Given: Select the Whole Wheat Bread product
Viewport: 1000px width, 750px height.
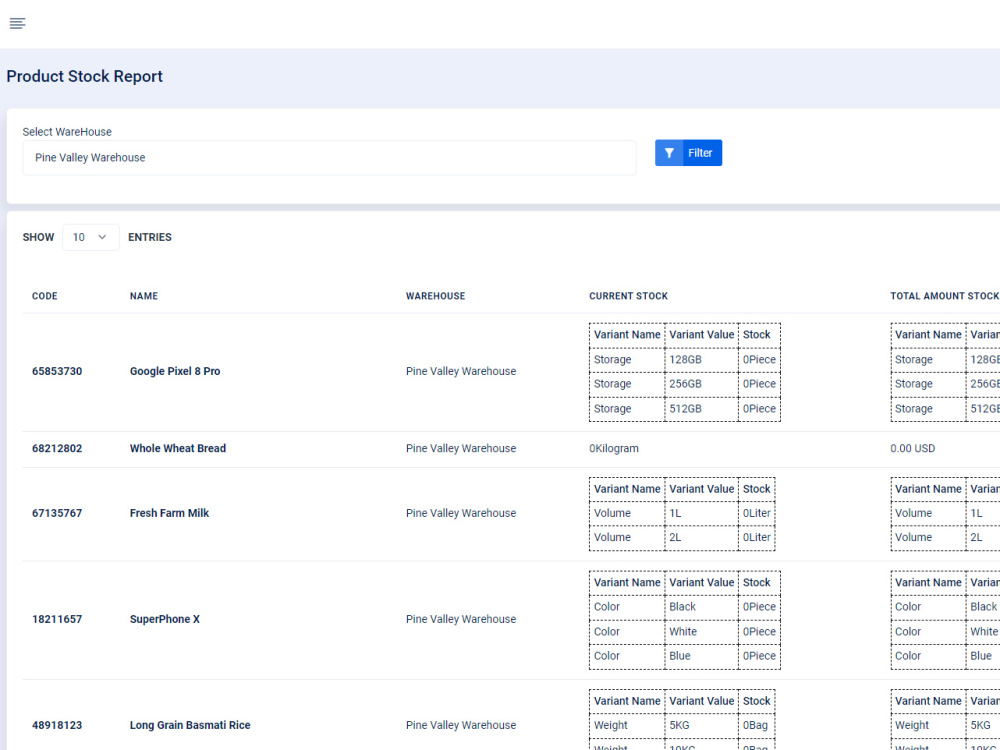Looking at the screenshot, I should point(178,448).
